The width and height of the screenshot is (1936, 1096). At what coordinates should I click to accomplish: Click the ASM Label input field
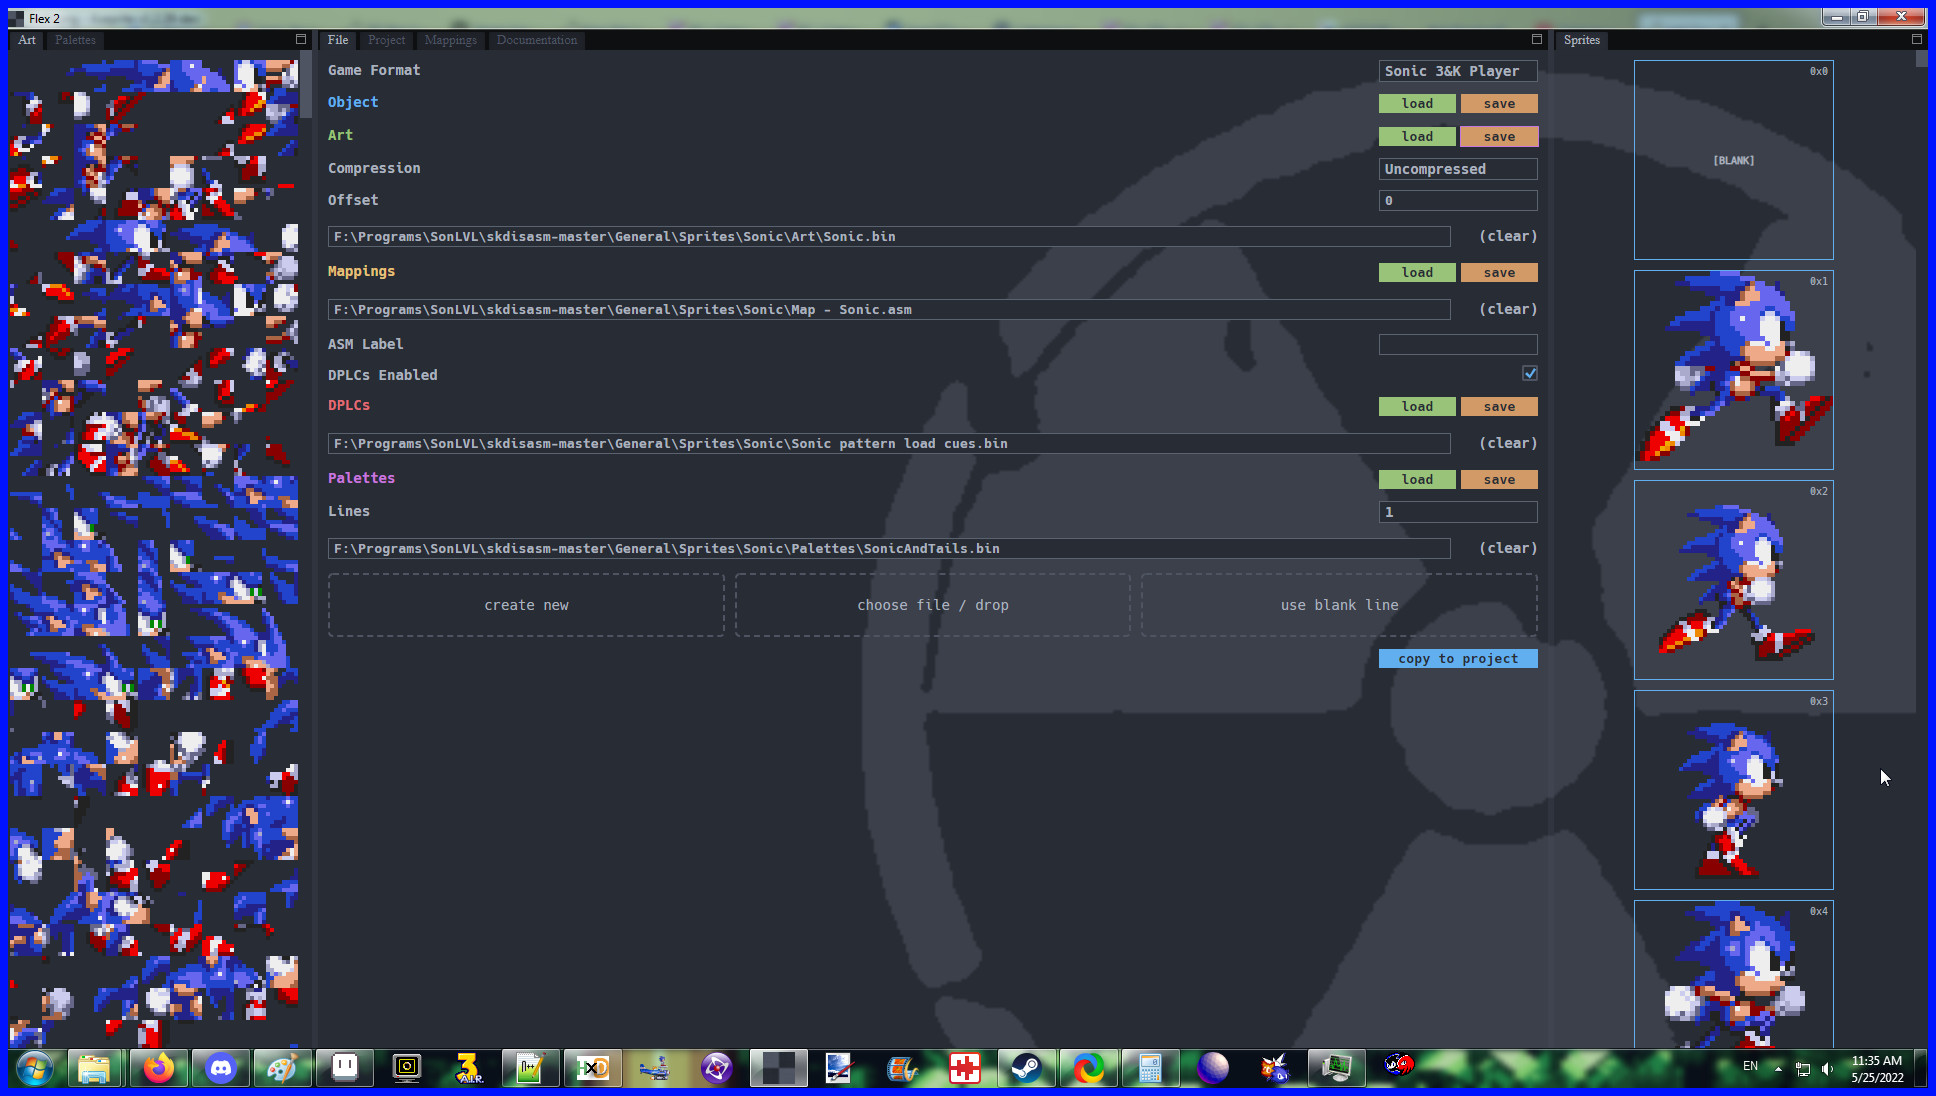coord(1458,344)
